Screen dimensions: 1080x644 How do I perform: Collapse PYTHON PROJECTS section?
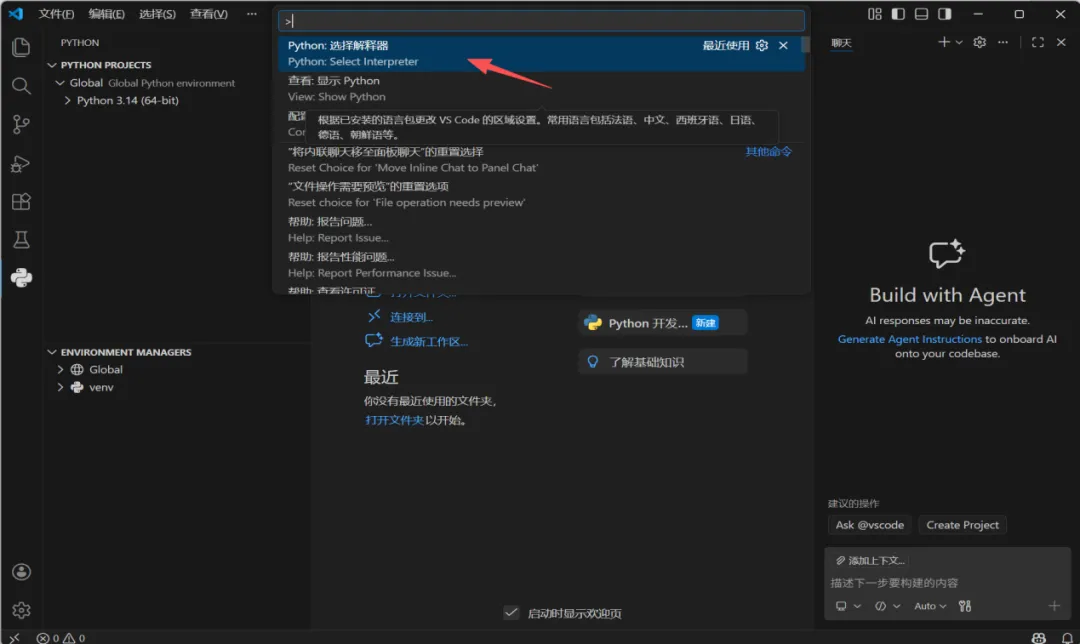[52, 65]
